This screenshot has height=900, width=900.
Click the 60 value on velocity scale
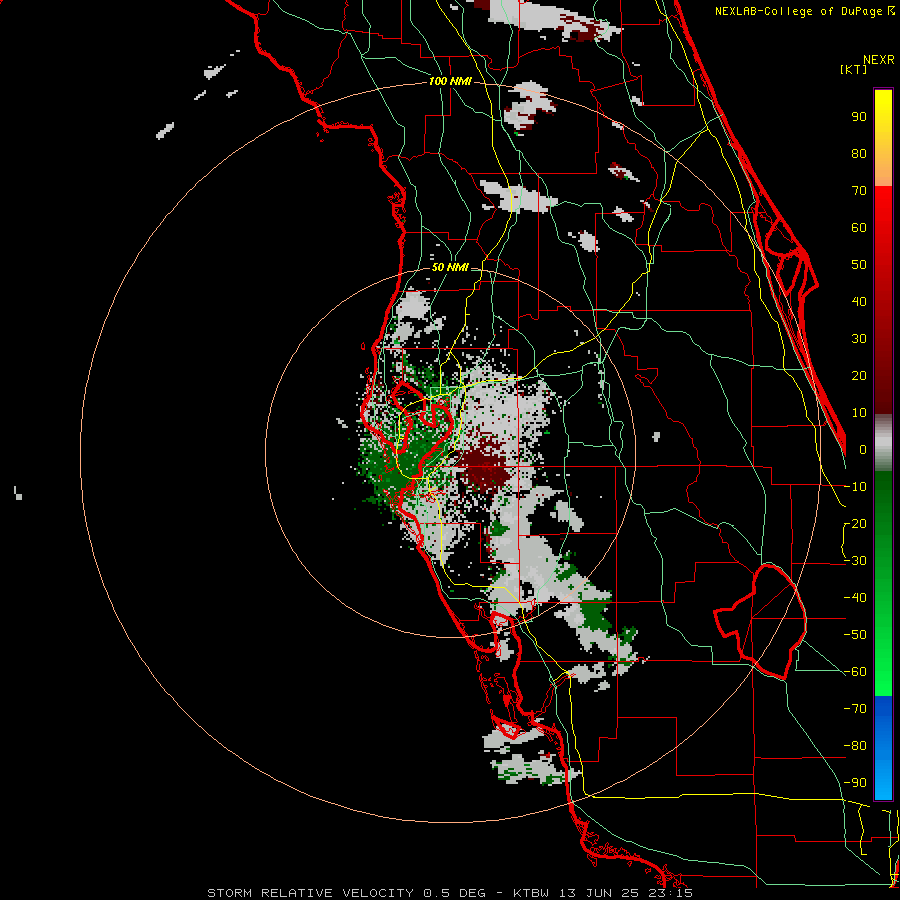[x=859, y=227]
